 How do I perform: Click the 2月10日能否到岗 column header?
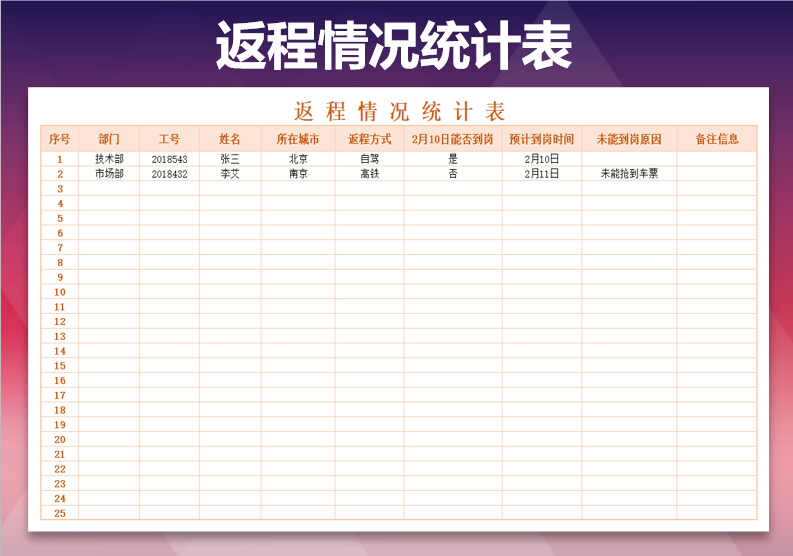(x=452, y=139)
